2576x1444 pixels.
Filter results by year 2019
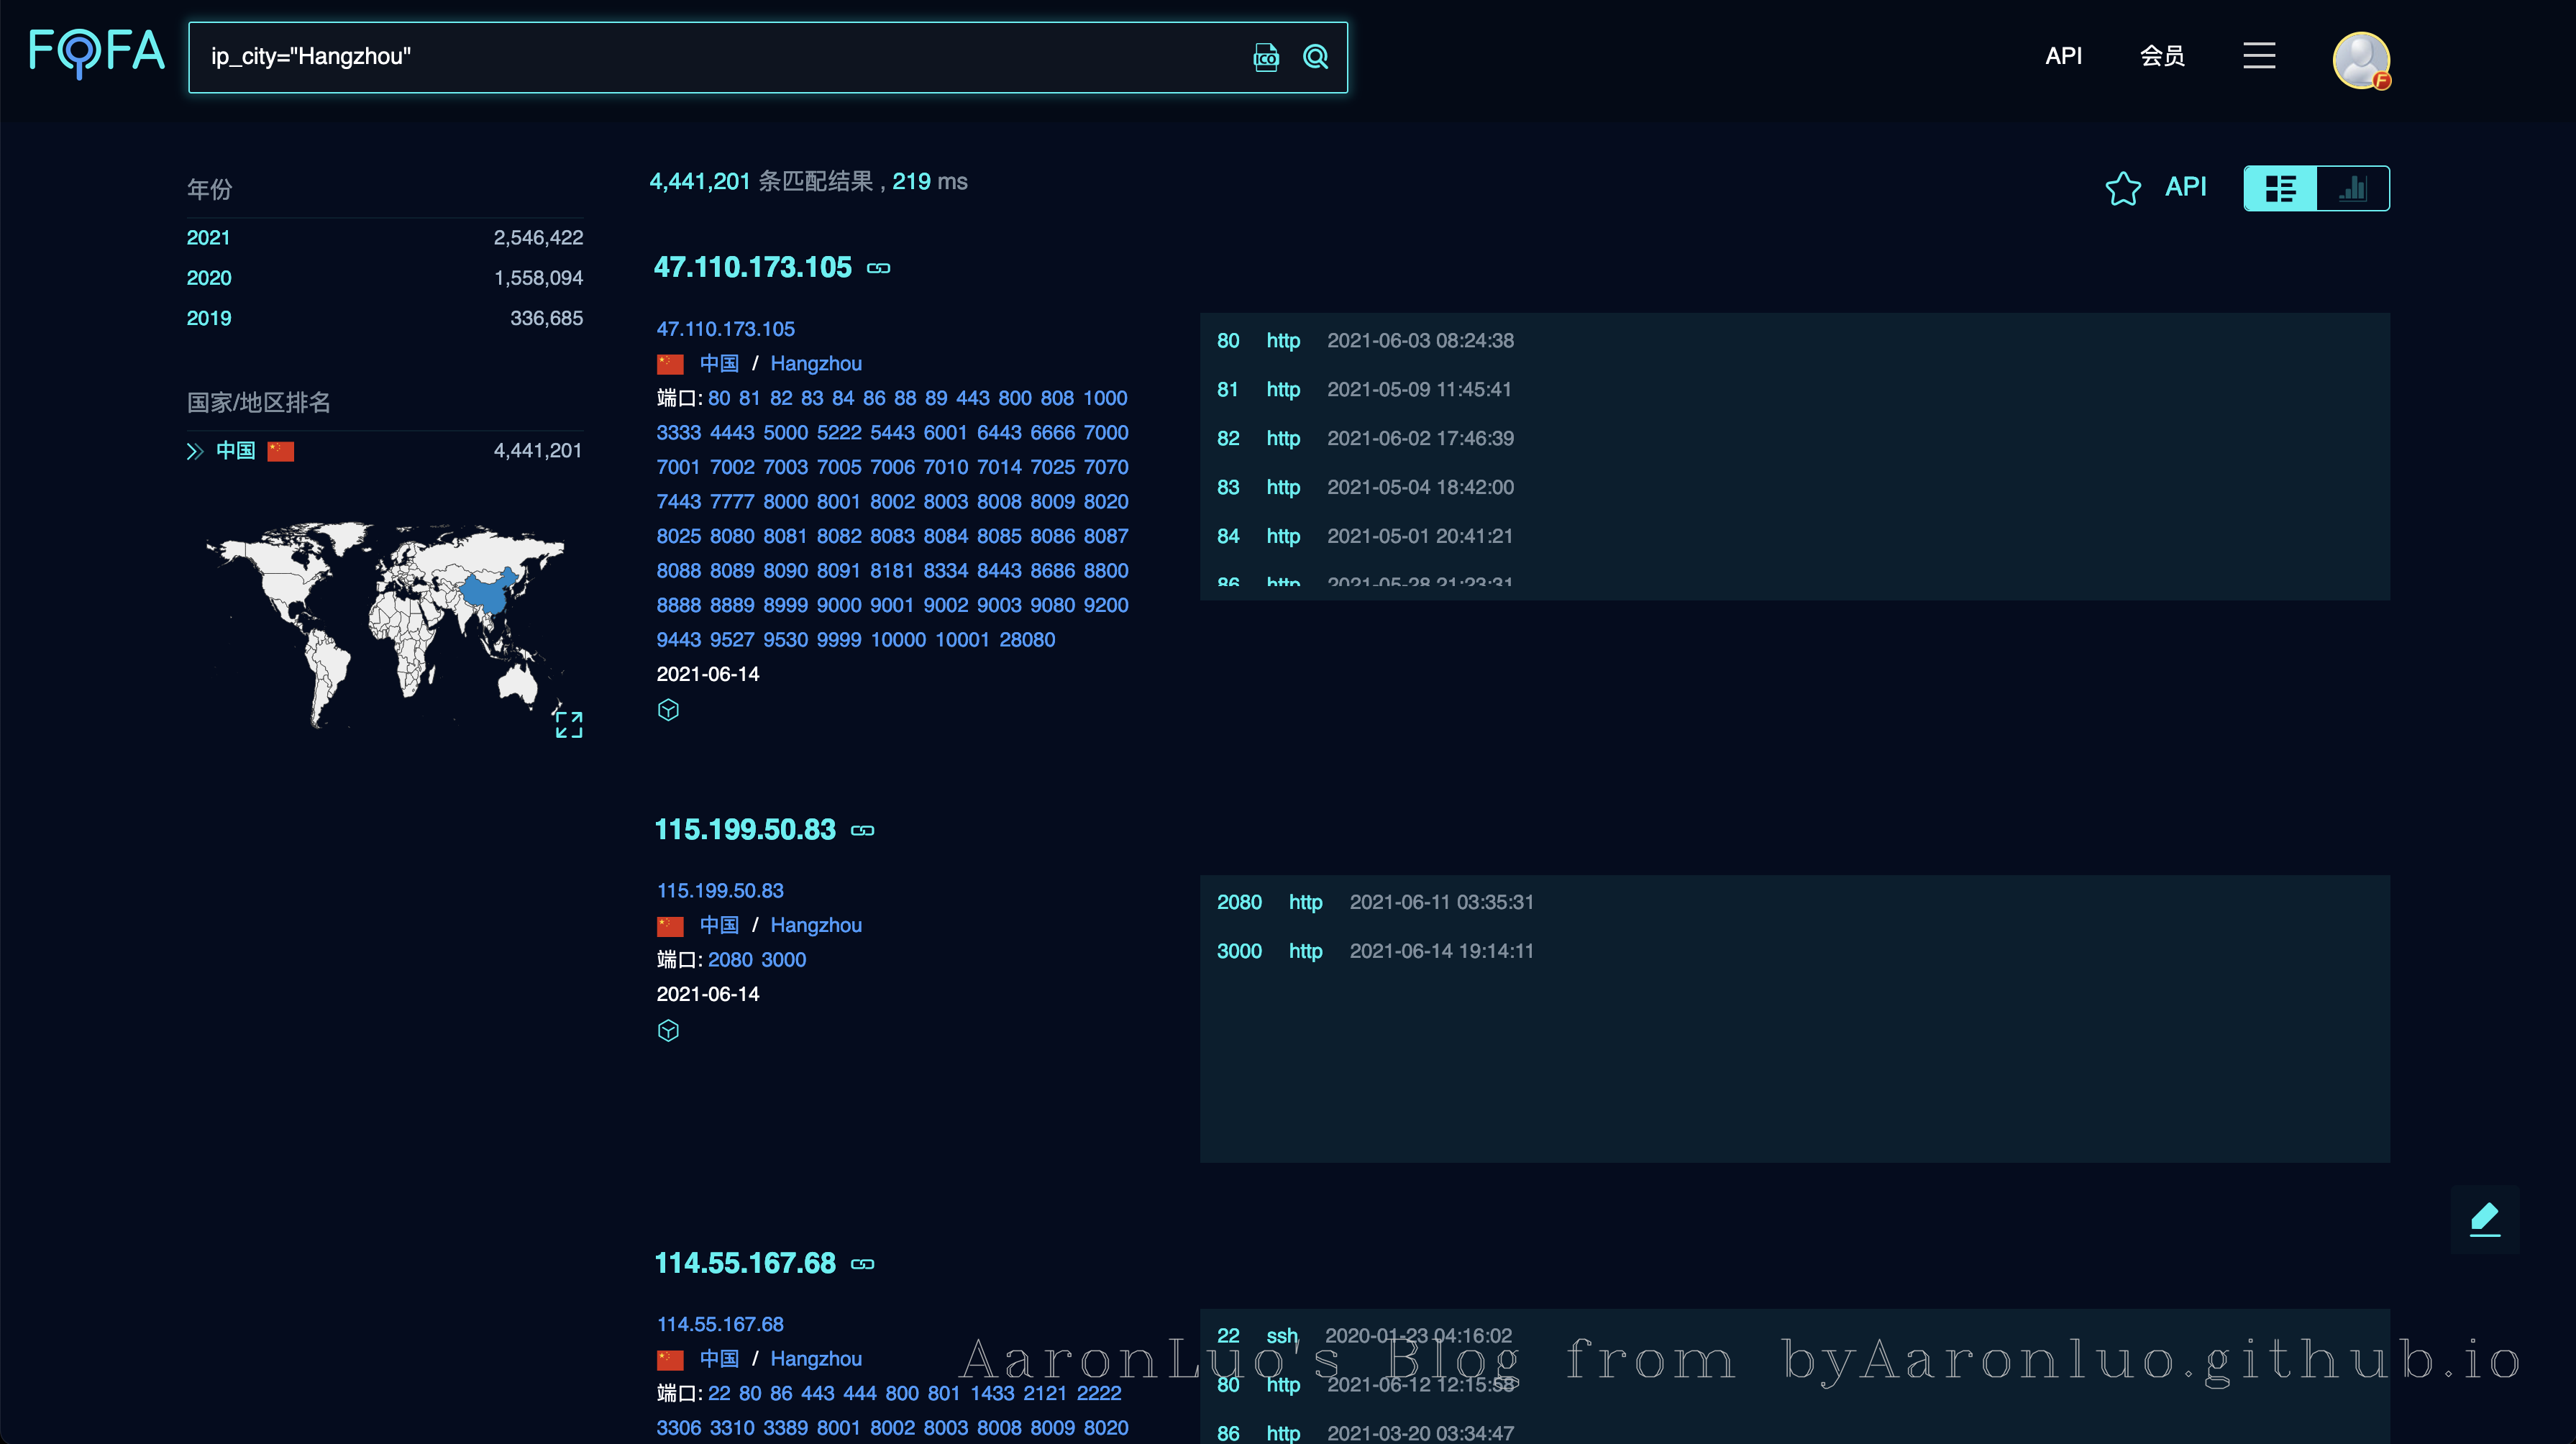(x=208, y=318)
